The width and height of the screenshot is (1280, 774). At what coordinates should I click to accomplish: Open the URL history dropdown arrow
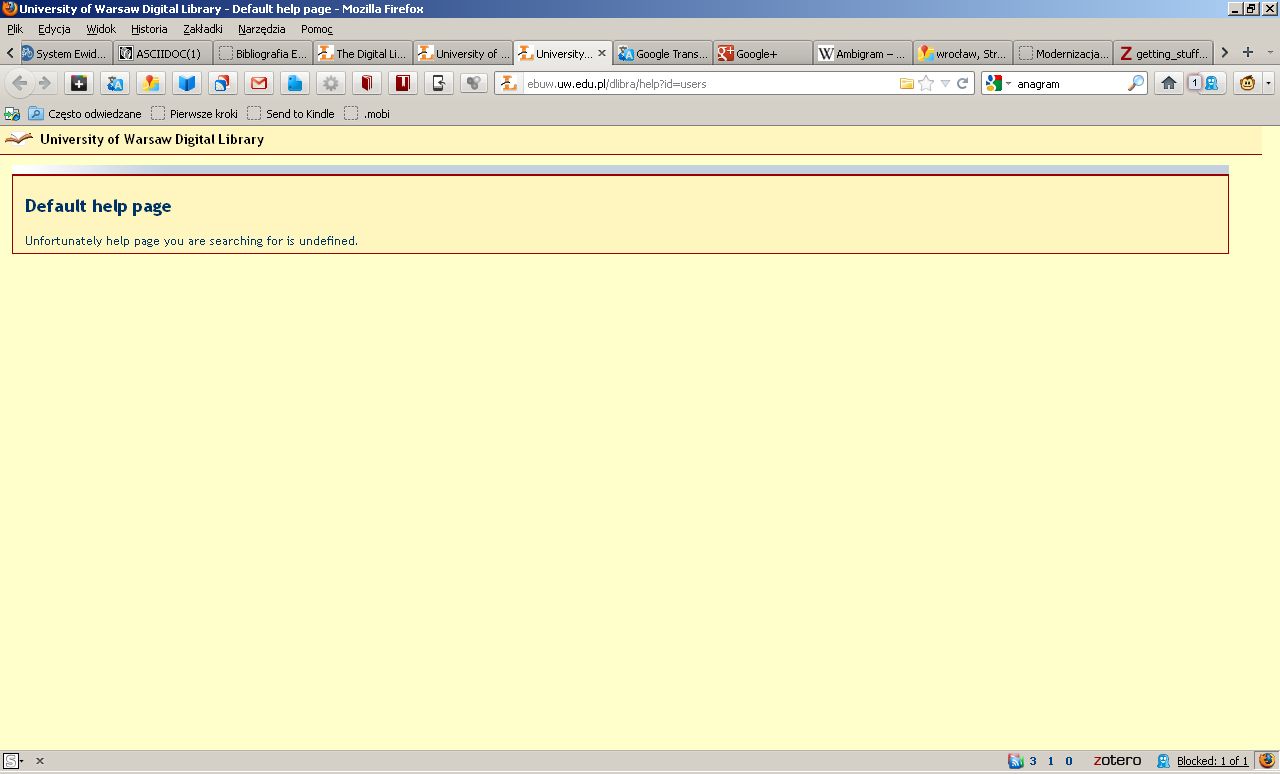click(x=945, y=84)
